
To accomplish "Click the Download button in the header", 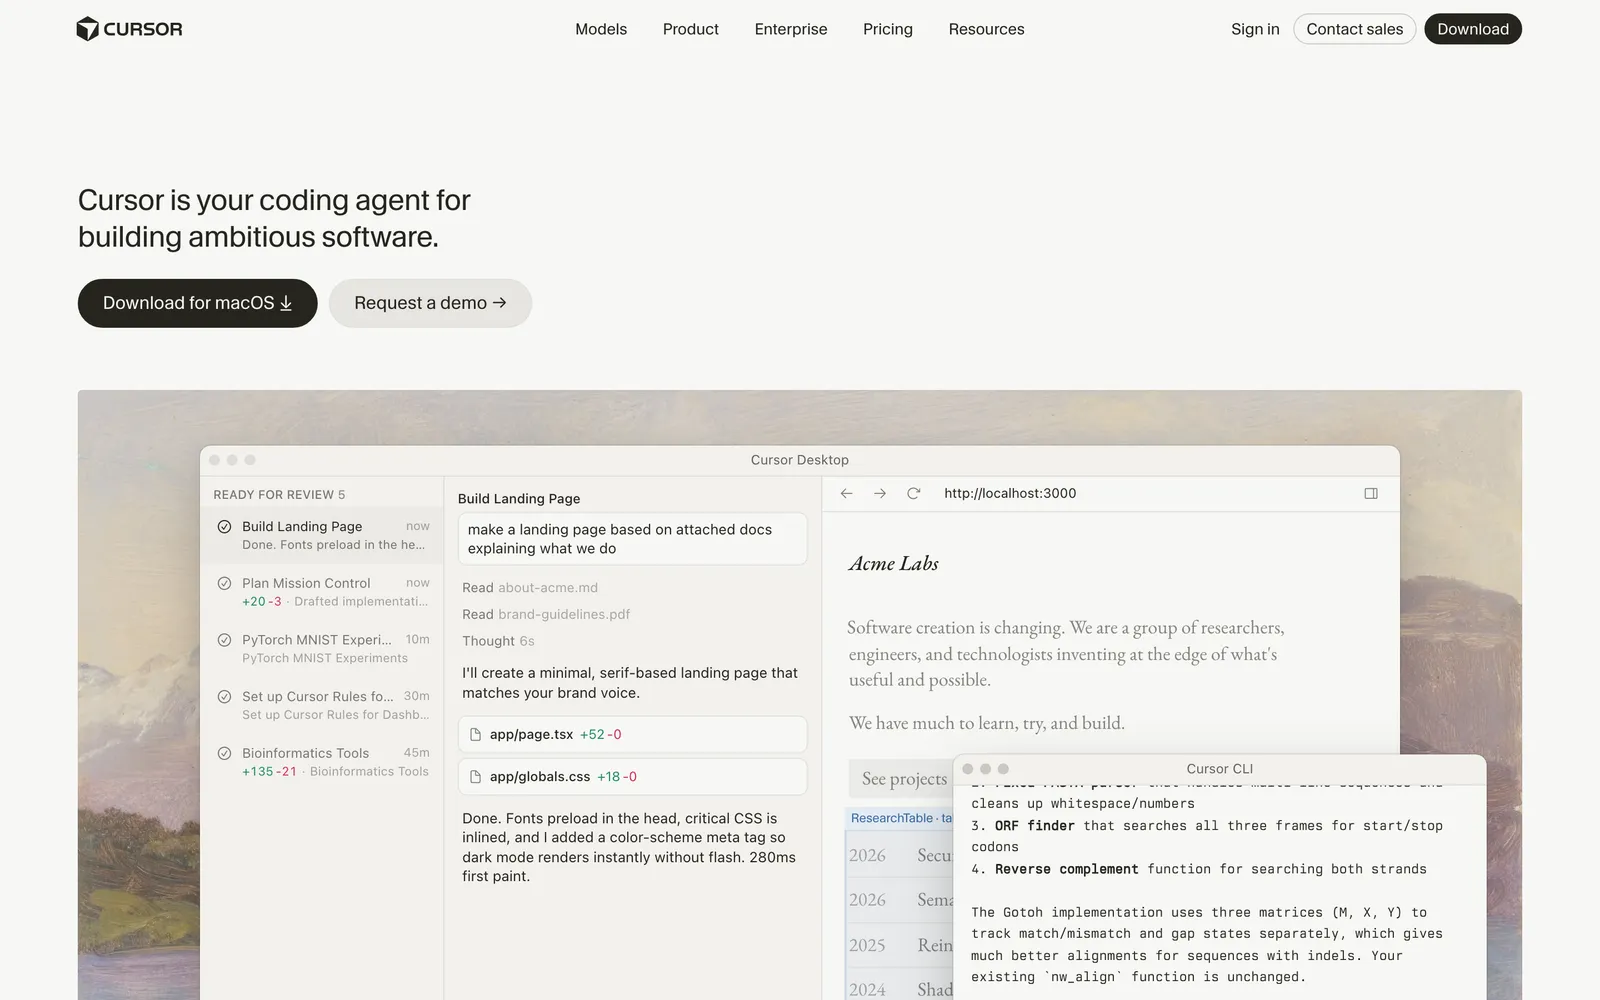I will click(x=1473, y=29).
